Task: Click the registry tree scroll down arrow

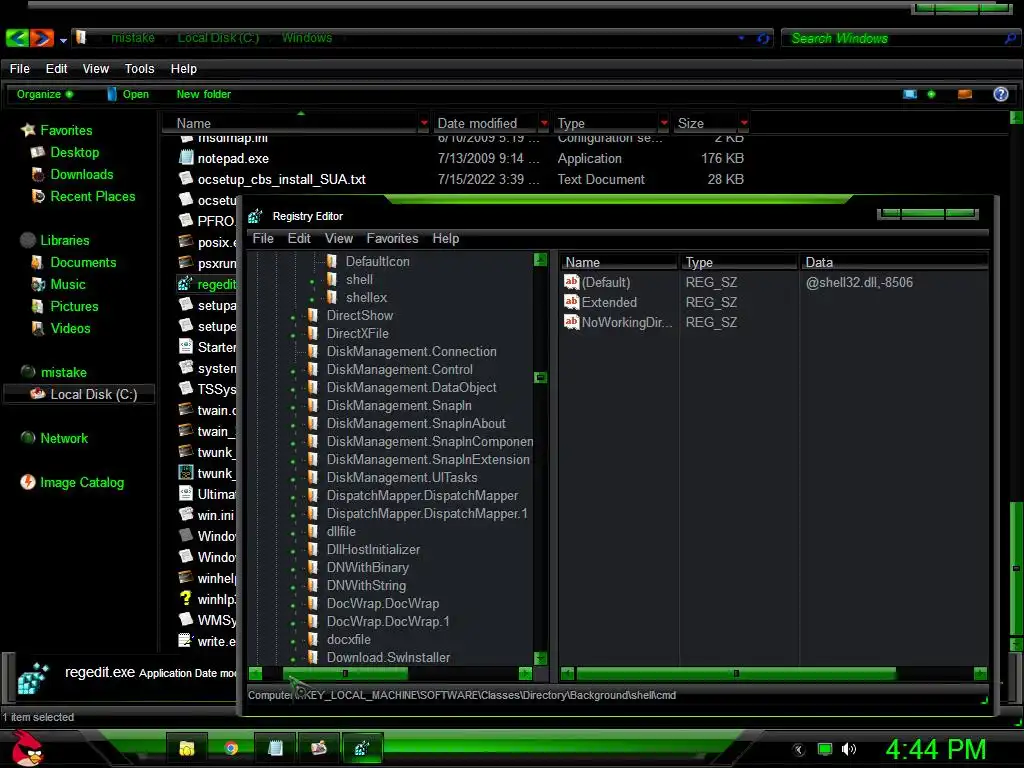Action: coord(540,658)
